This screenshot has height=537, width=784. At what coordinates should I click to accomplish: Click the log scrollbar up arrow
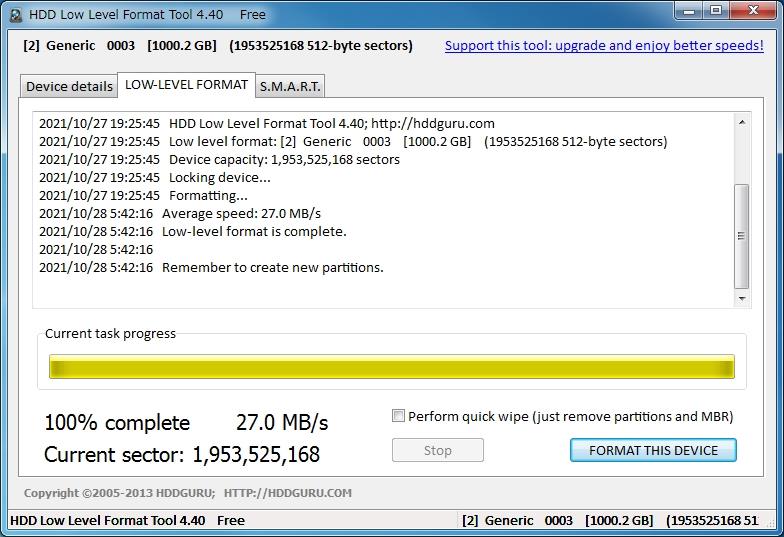click(x=742, y=122)
